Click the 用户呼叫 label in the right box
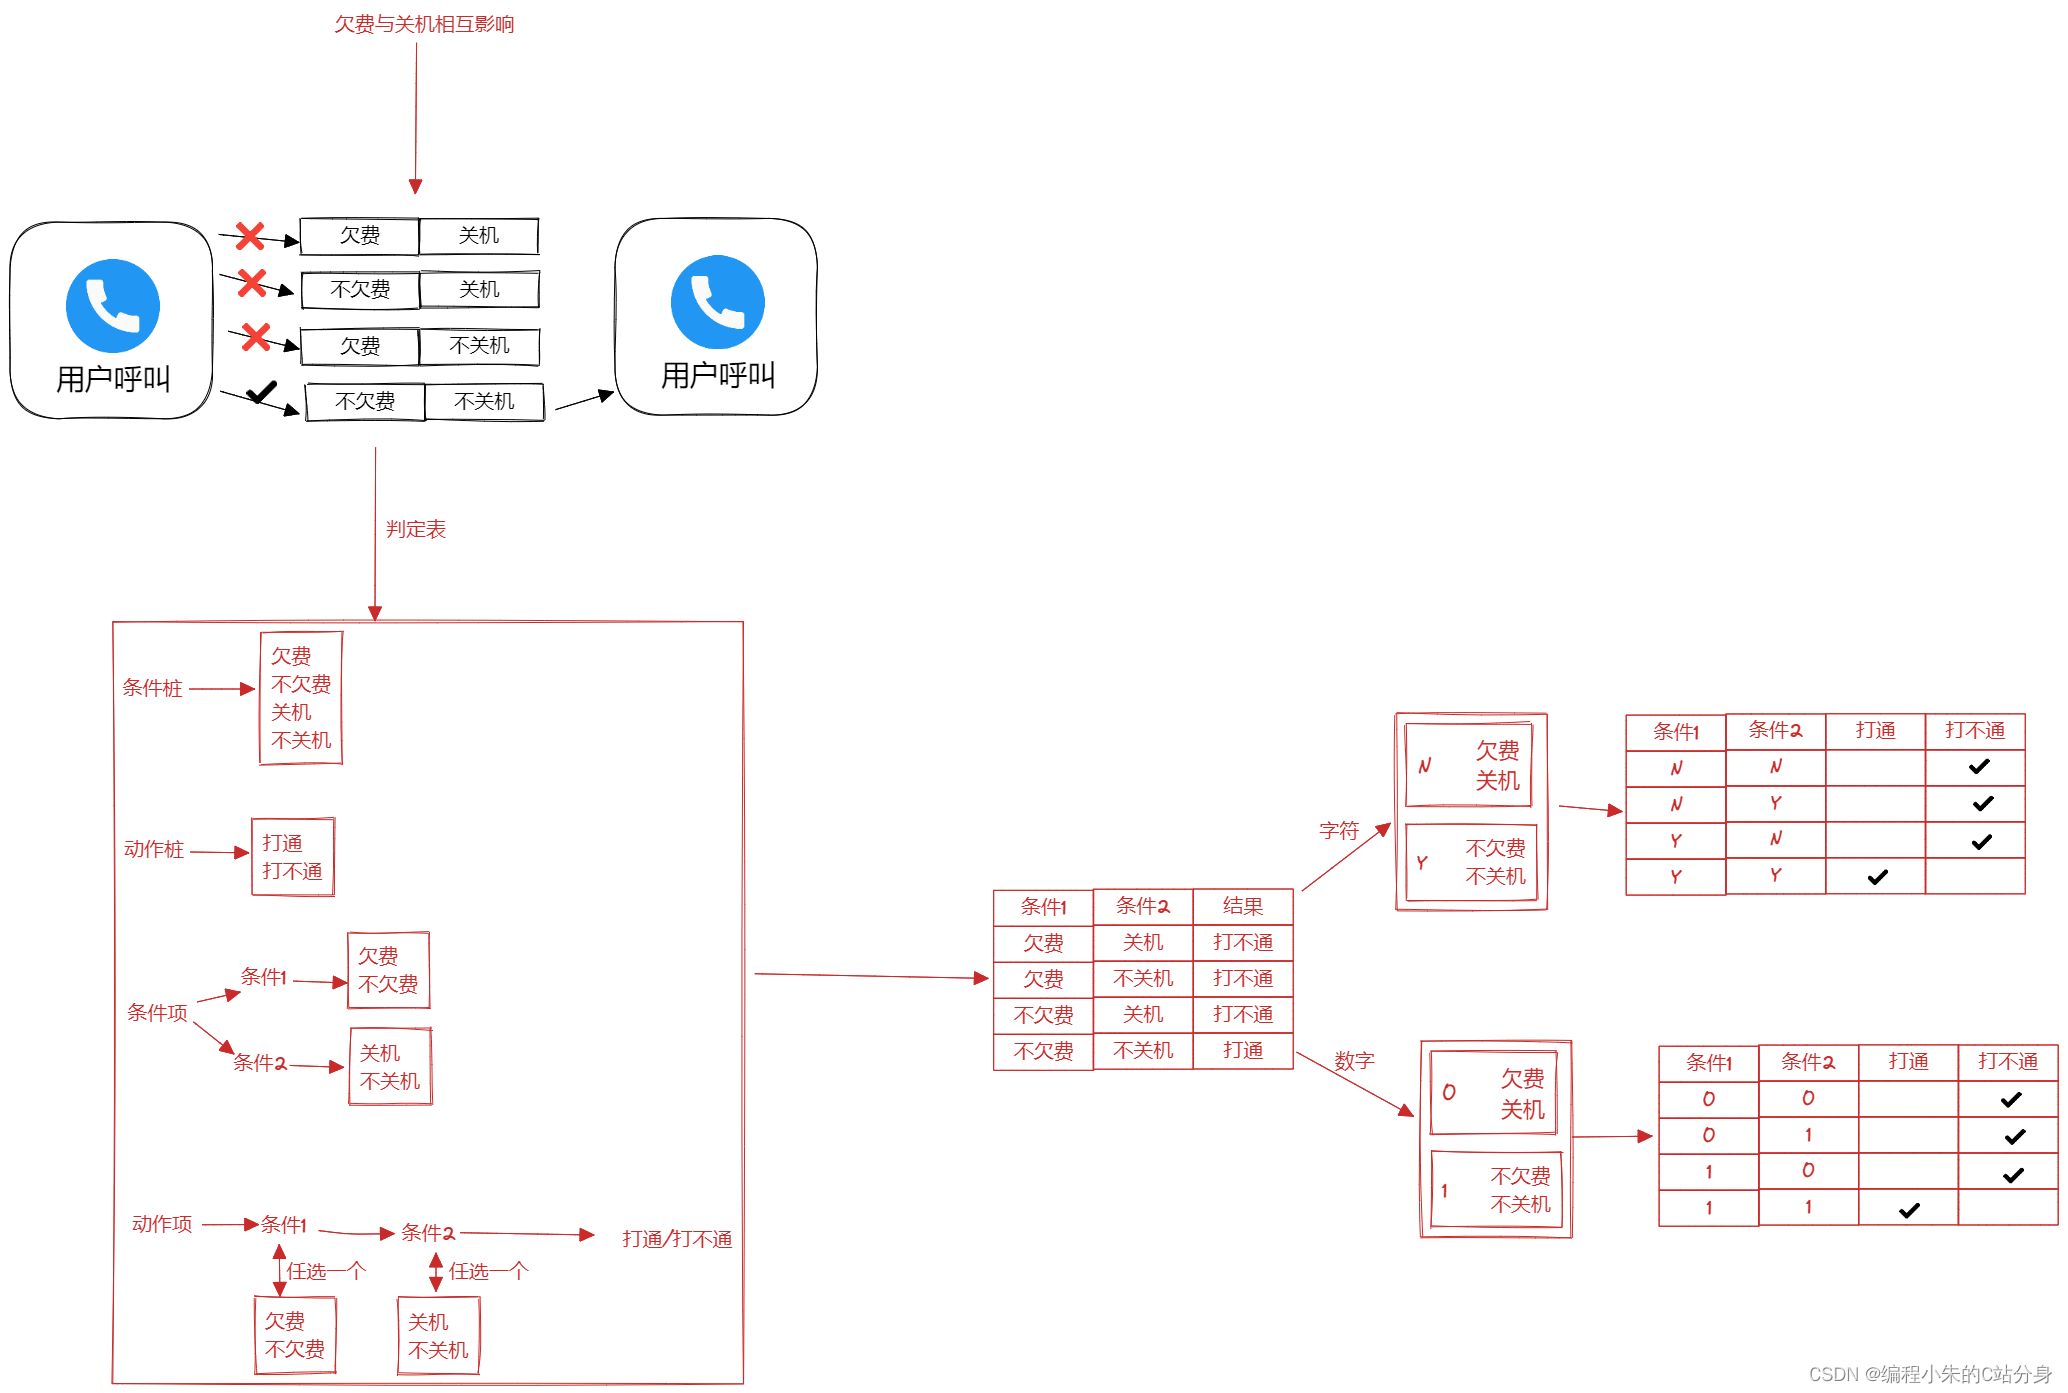Viewport: 2068px width, 1393px height. coord(718,376)
